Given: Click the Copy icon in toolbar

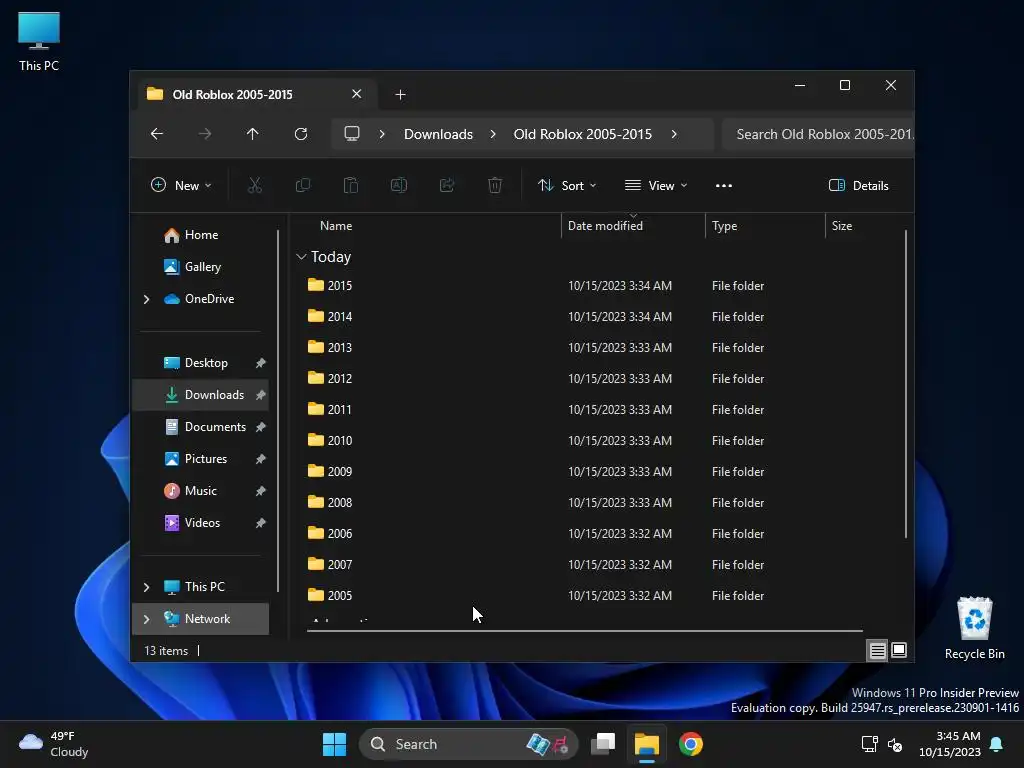Looking at the screenshot, I should coord(302,185).
